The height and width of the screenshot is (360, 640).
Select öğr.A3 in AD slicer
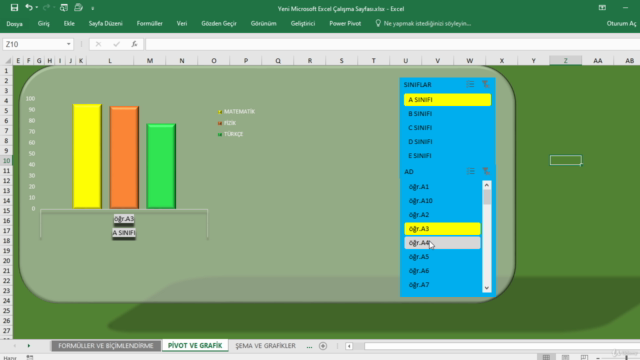[x=442, y=229]
